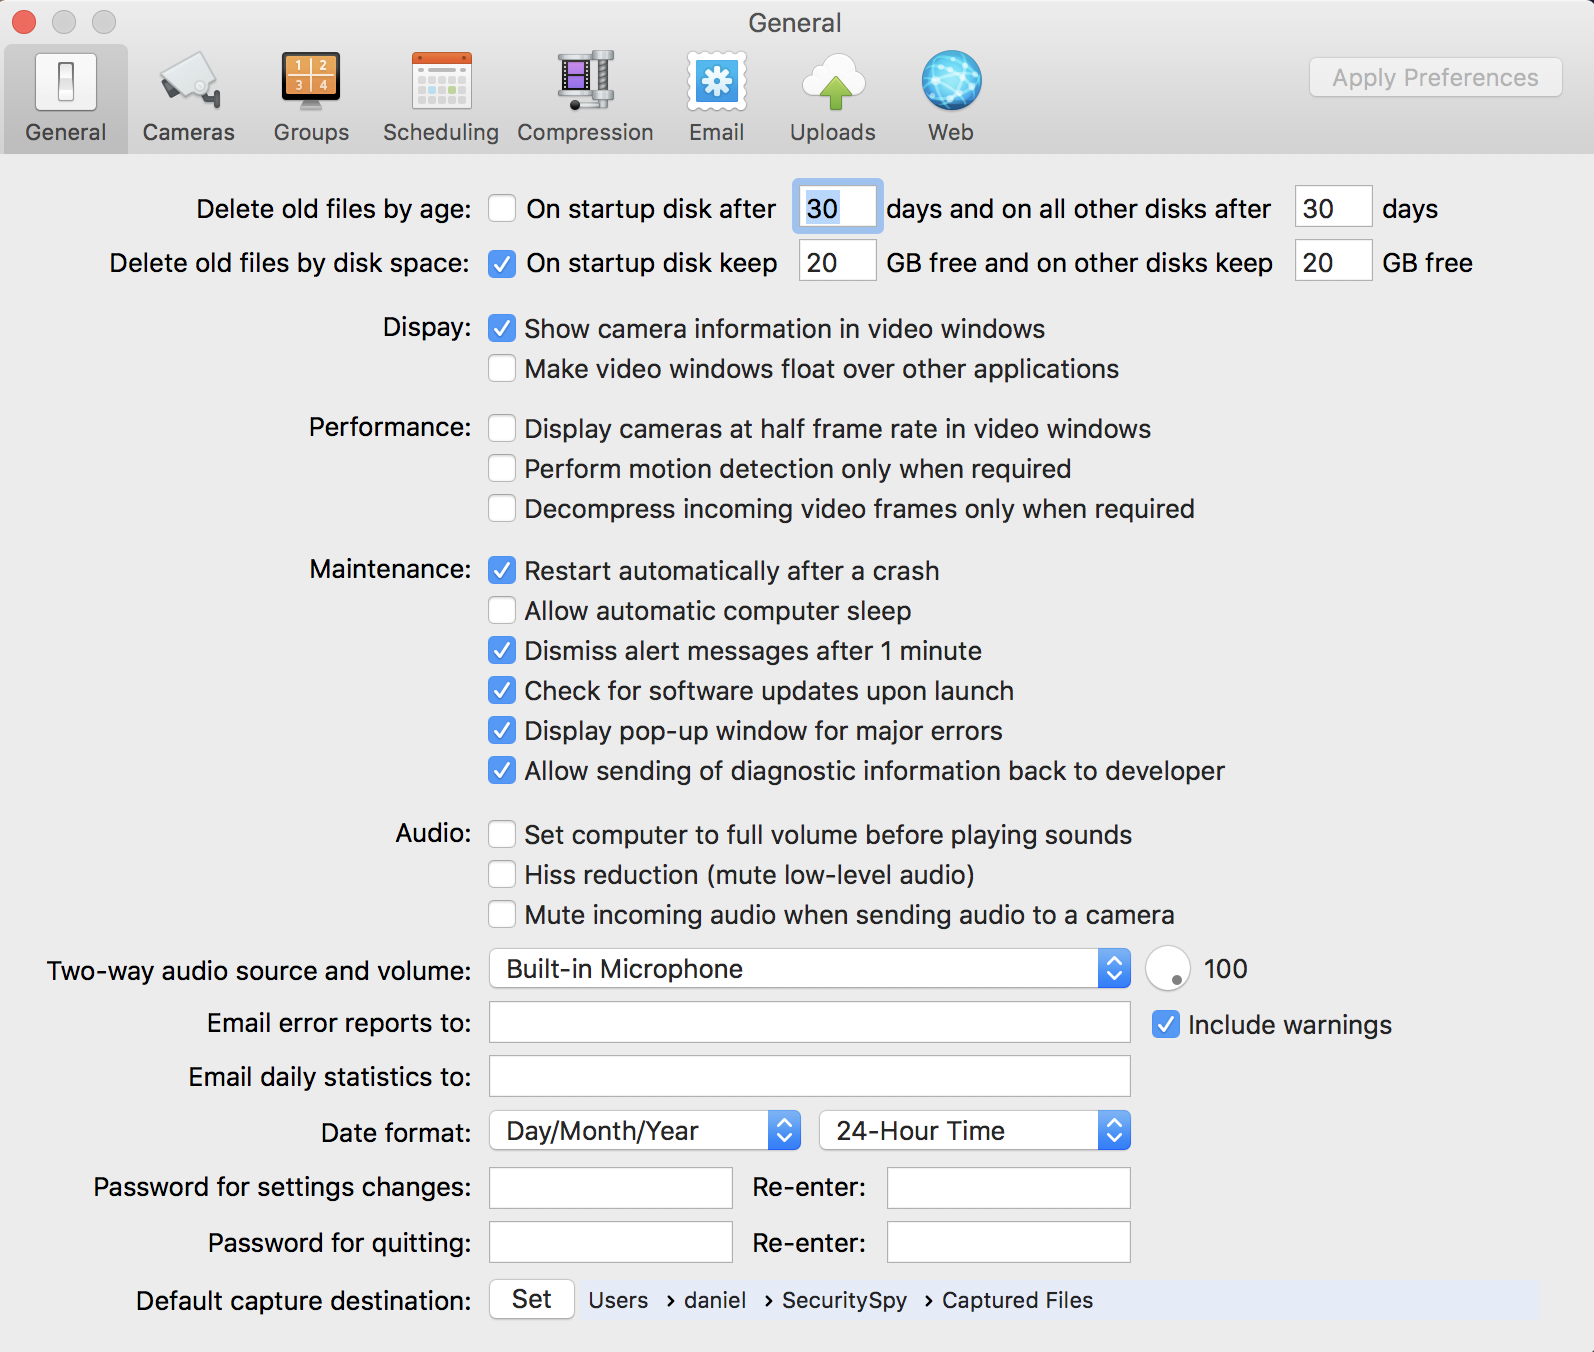This screenshot has width=1594, height=1352.
Task: Expand the Day/Month/Year date format dropdown
Action: click(x=645, y=1131)
